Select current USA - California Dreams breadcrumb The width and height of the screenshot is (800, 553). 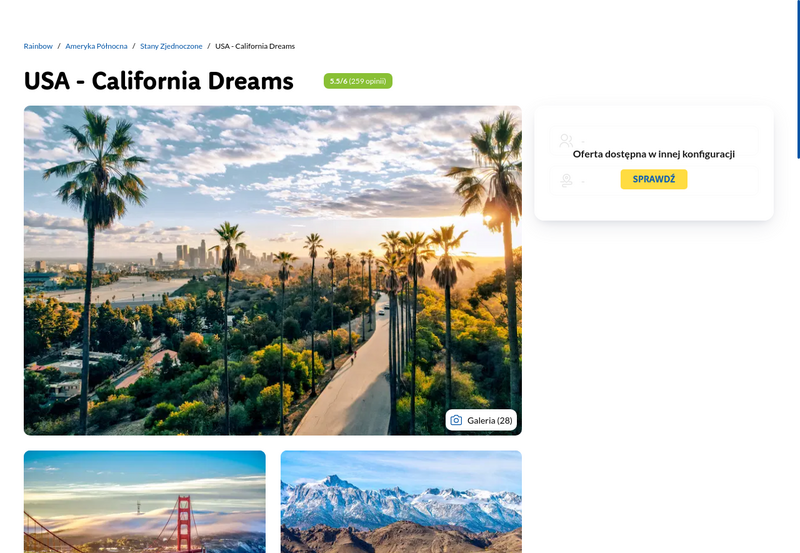pos(255,46)
